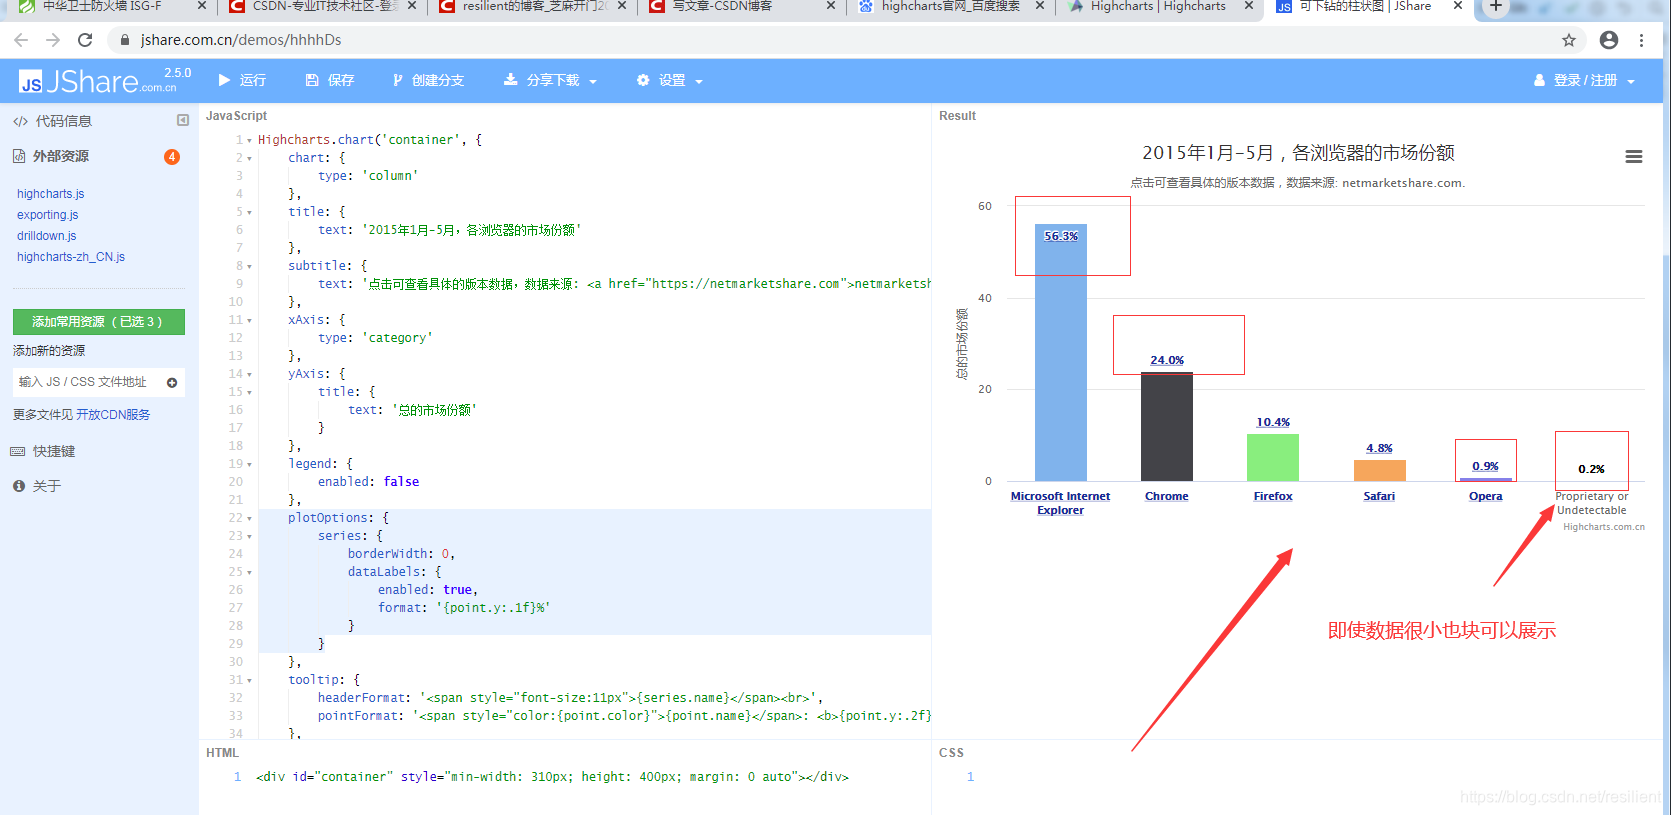Collapse sidebar using icon beside 代码信息
Image resolution: width=1671 pixels, height=815 pixels.
(x=183, y=120)
